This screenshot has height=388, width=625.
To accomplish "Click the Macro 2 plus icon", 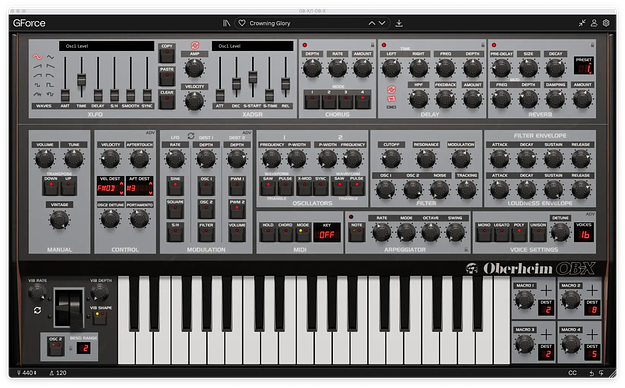I will pyautogui.click(x=592, y=290).
